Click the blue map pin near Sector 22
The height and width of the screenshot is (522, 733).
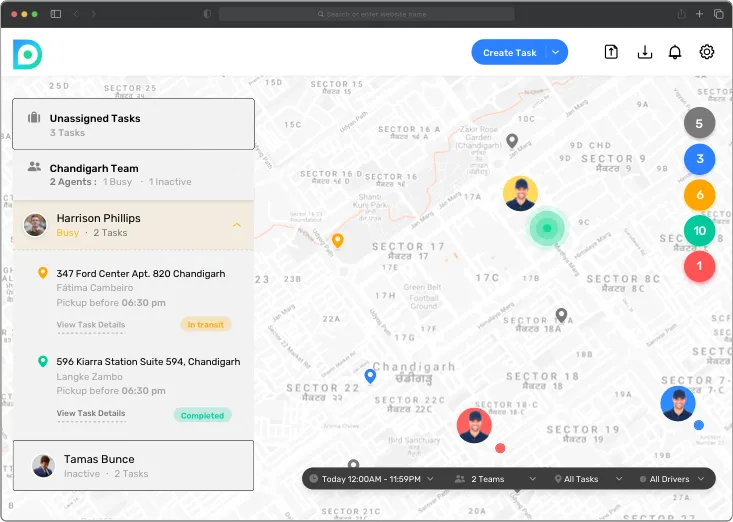(x=370, y=376)
